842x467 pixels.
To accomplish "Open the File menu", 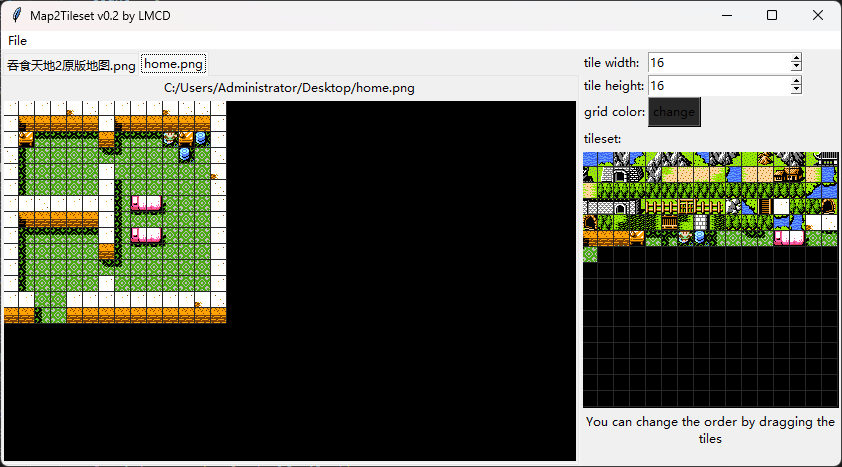I will 17,40.
